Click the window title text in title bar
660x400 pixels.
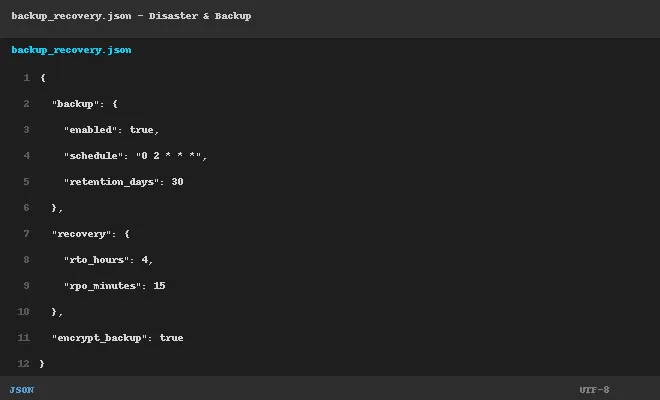[x=131, y=16]
